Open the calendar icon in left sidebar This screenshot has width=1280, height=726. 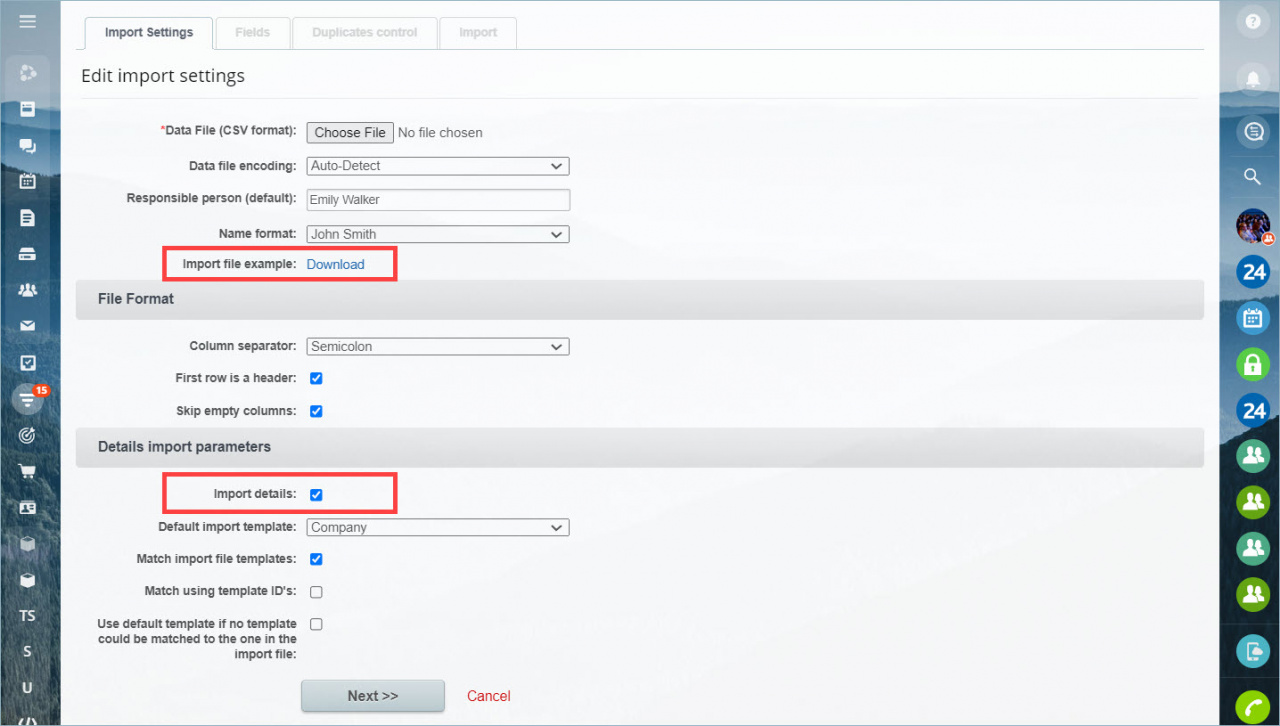[x=28, y=182]
